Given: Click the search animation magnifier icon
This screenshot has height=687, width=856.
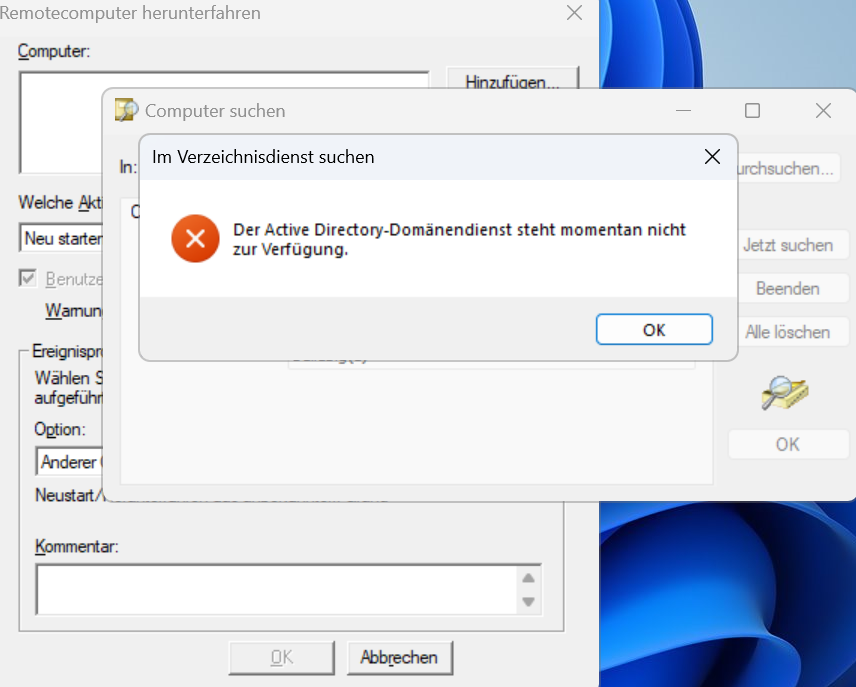Looking at the screenshot, I should tap(785, 392).
